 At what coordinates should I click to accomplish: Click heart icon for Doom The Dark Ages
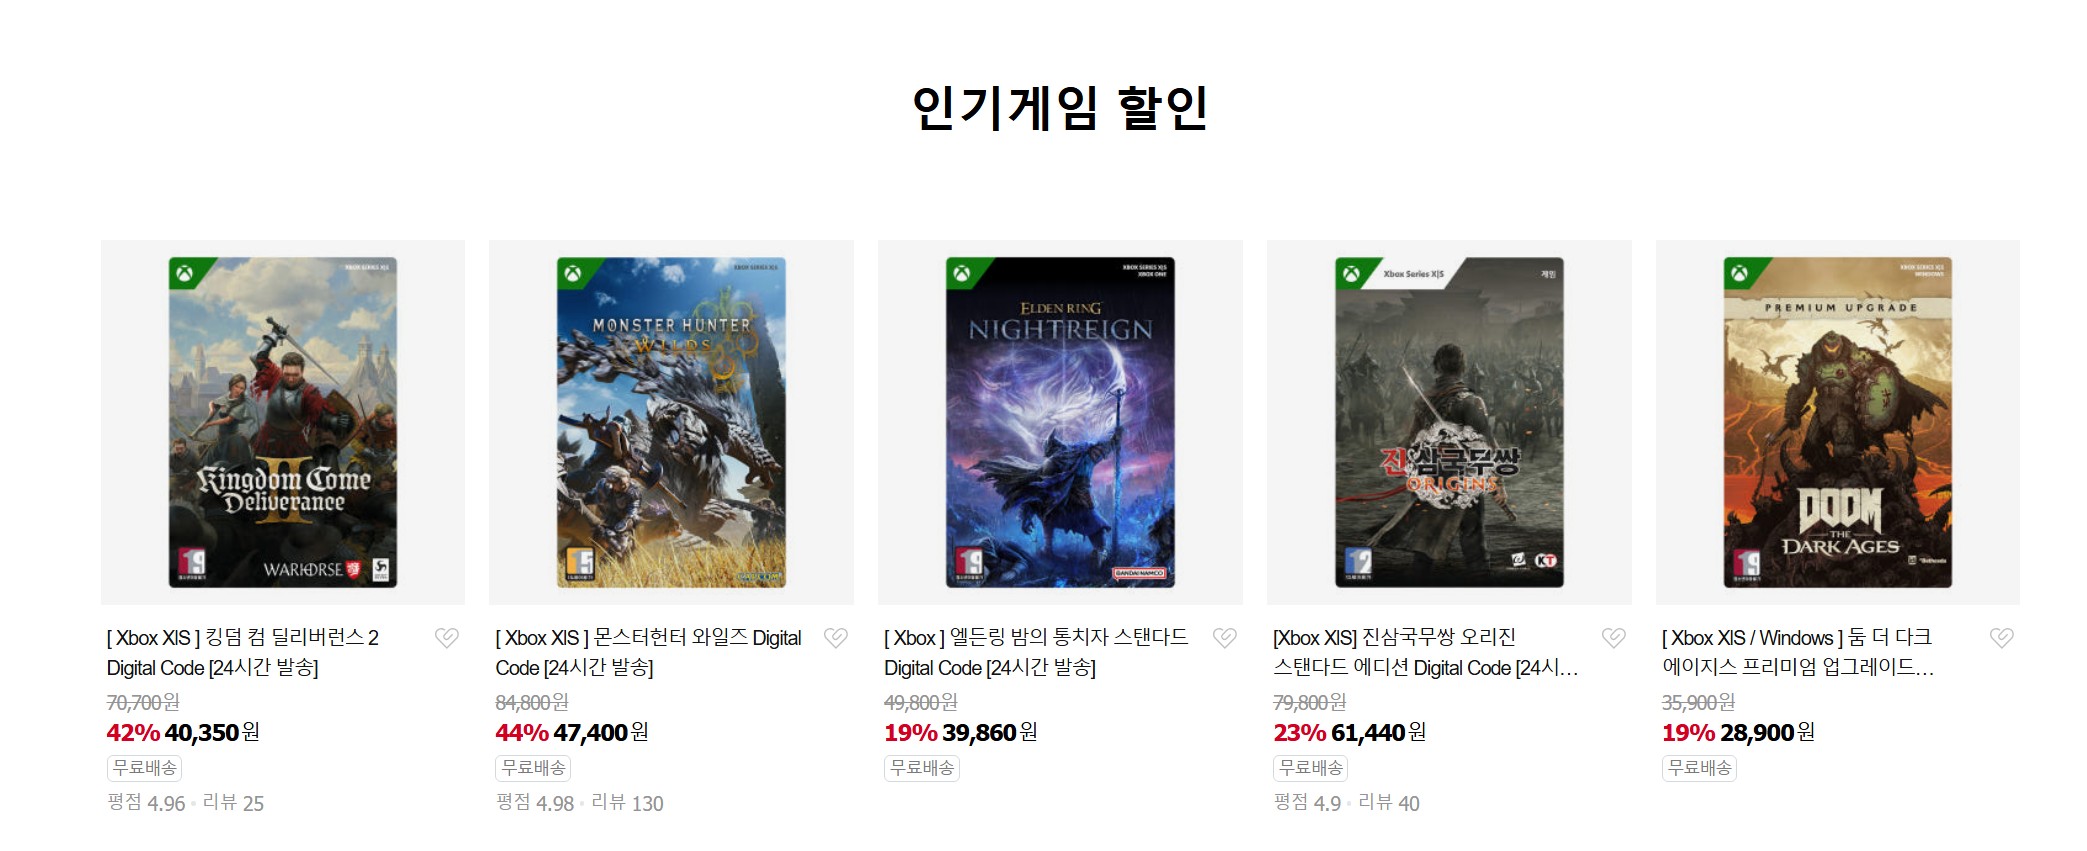pyautogui.click(x=2002, y=638)
